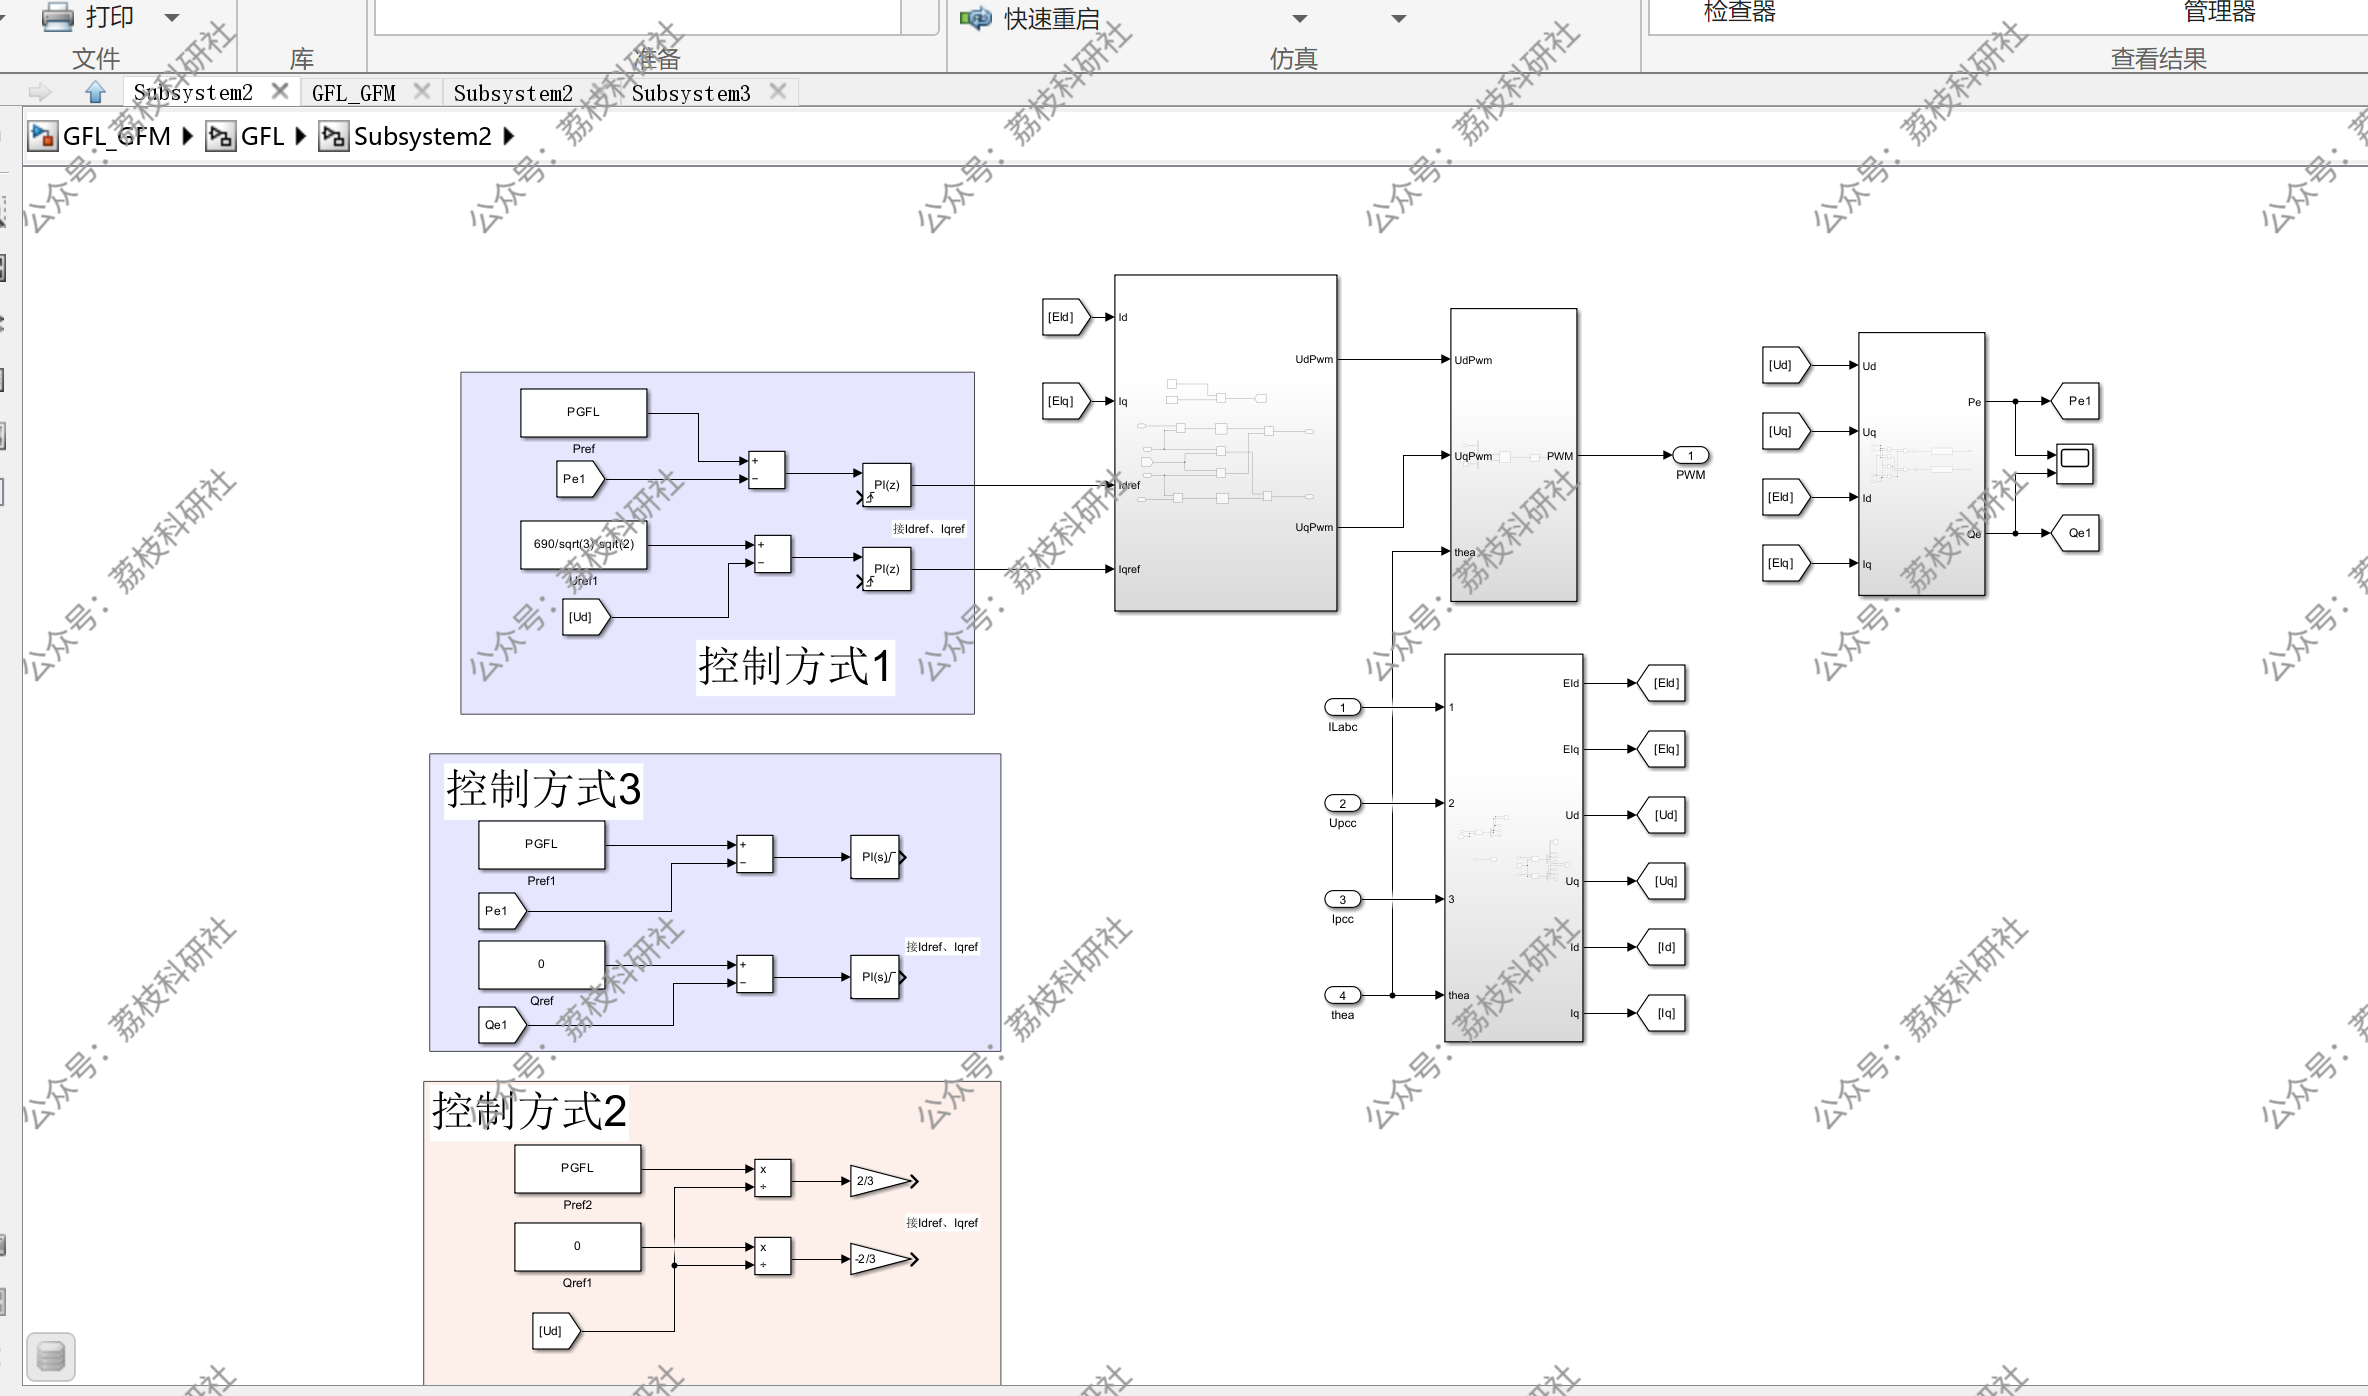Screen dimensions: 2368x1396
Task: Select the PWM subsystem with the UdPwm input
Action: pos(1513,455)
